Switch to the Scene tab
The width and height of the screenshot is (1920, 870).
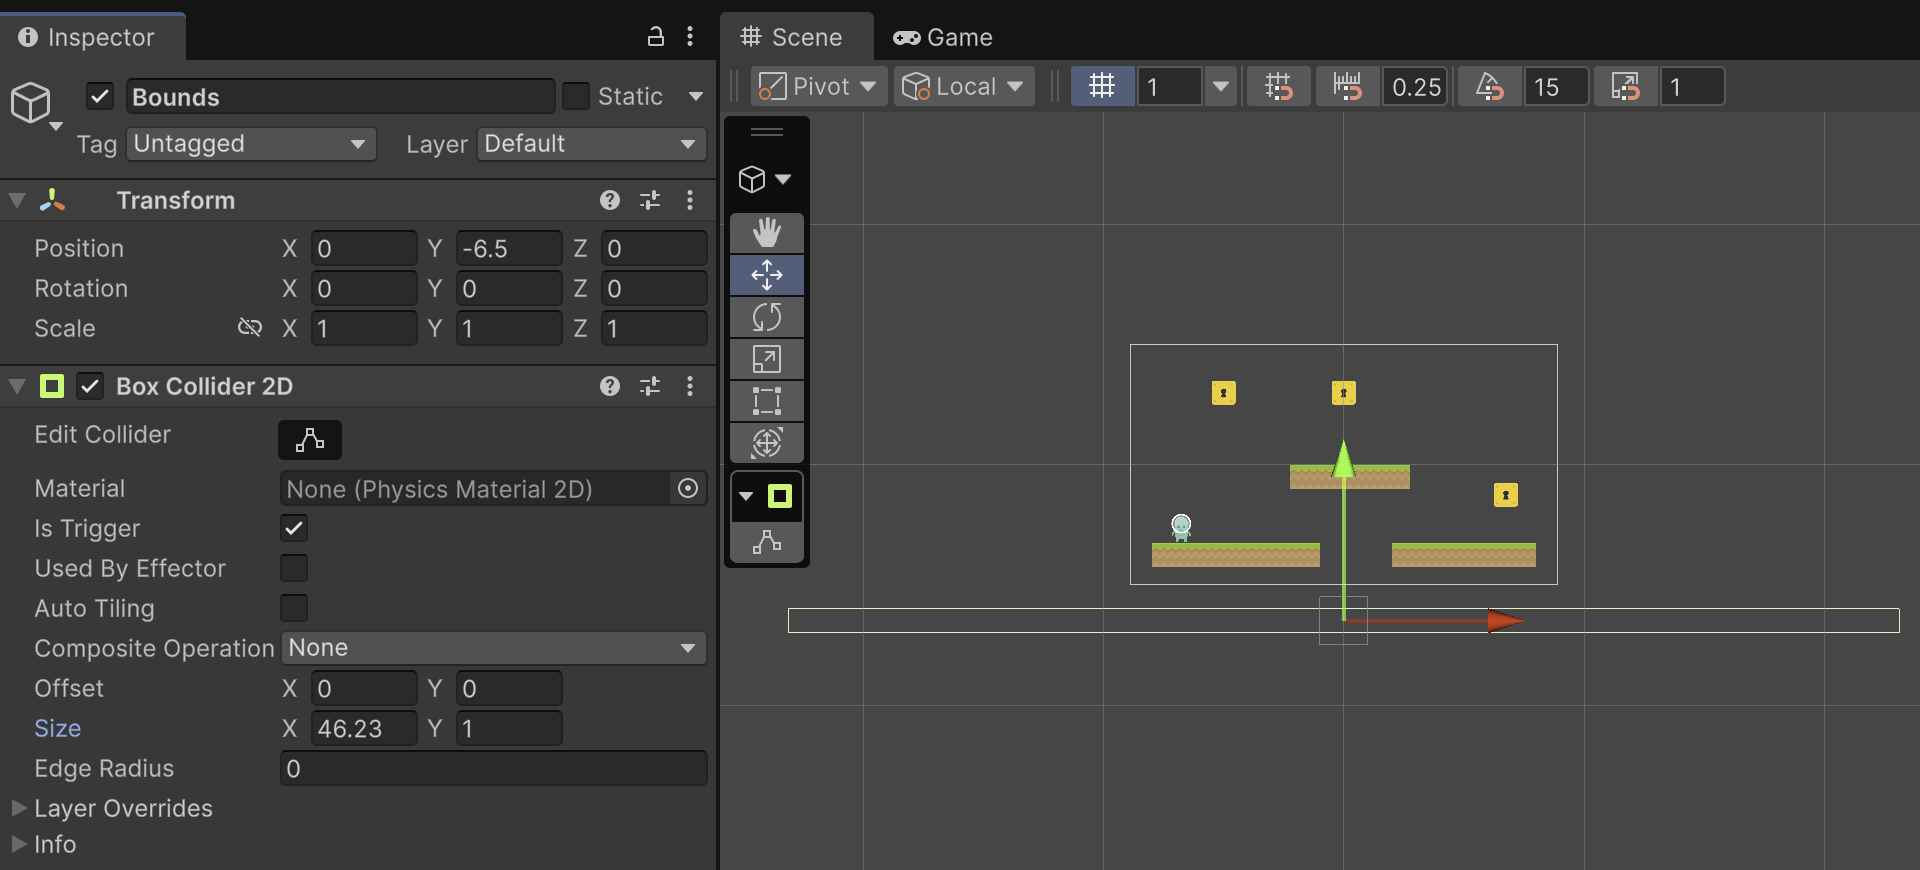click(797, 37)
